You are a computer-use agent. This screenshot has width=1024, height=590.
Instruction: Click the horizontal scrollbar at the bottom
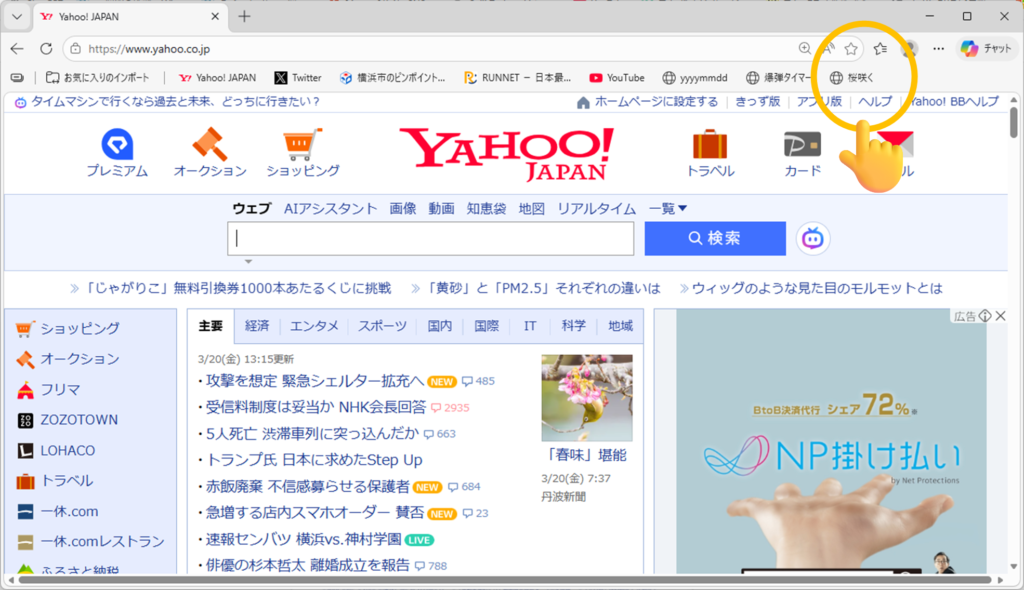[500, 579]
